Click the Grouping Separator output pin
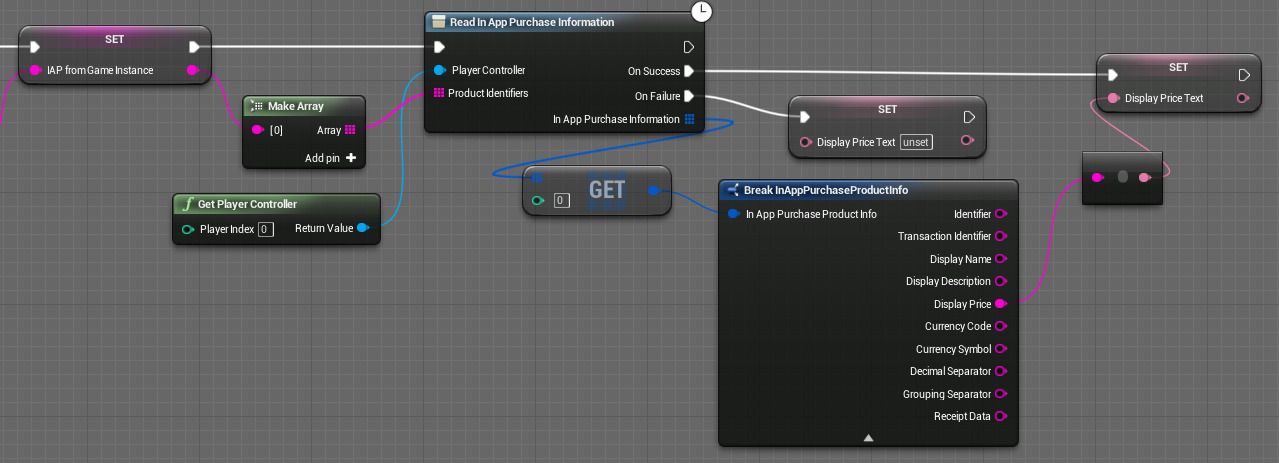 point(1001,394)
